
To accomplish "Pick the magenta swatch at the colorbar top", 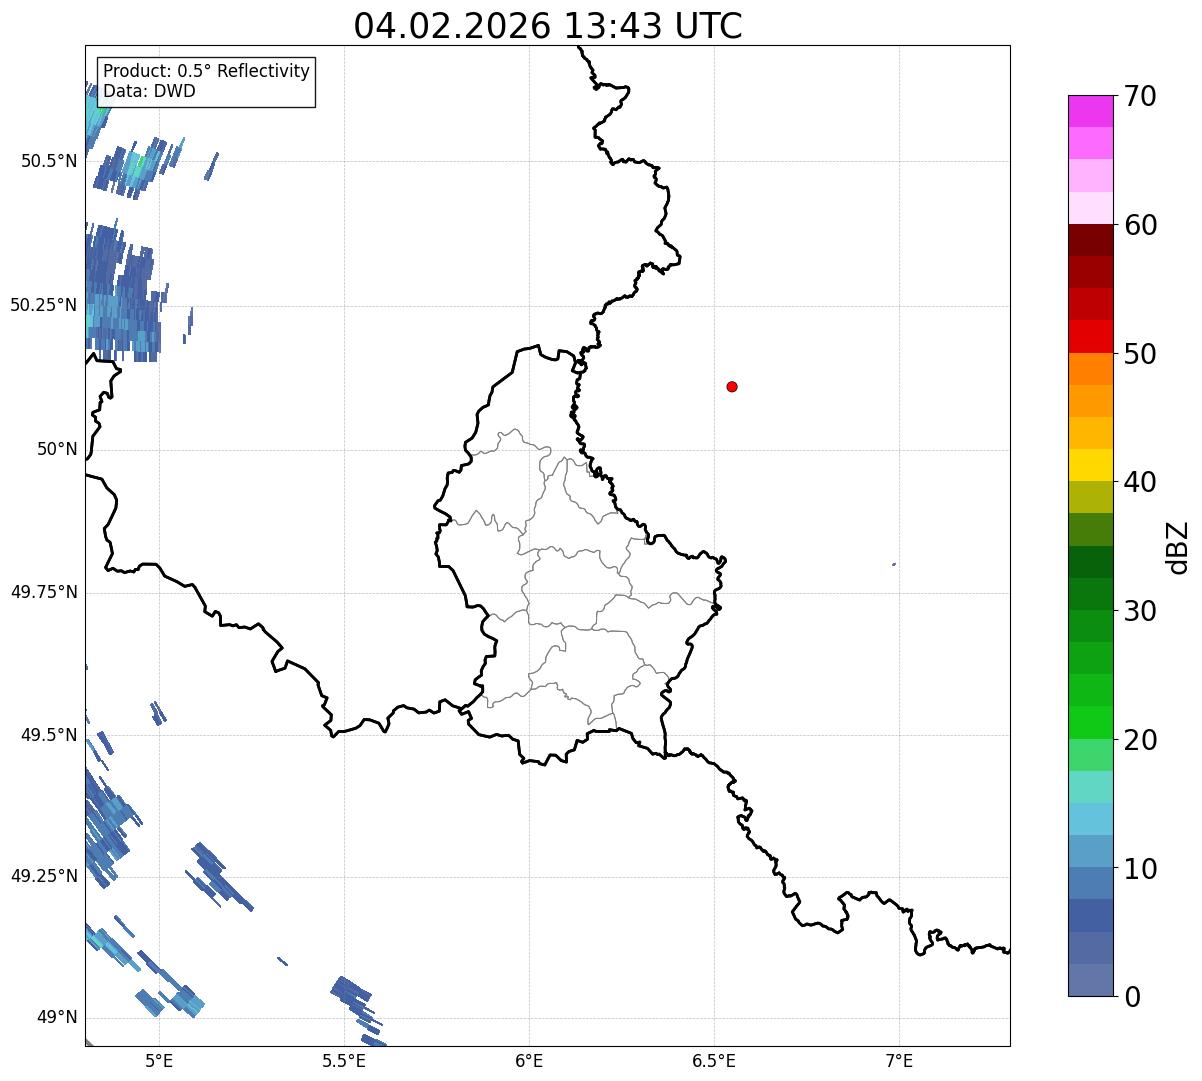I will tap(1090, 111).
